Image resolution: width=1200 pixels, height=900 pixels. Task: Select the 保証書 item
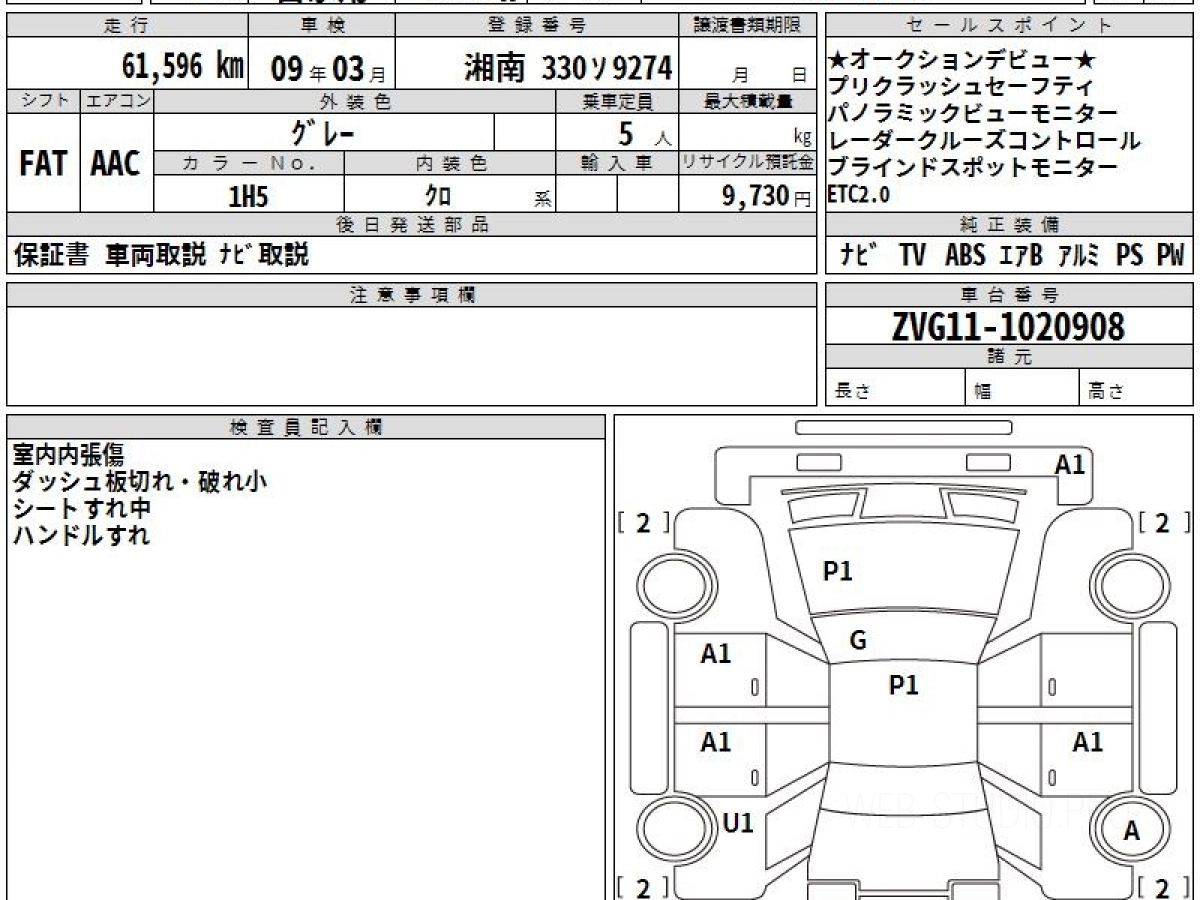coord(51,256)
